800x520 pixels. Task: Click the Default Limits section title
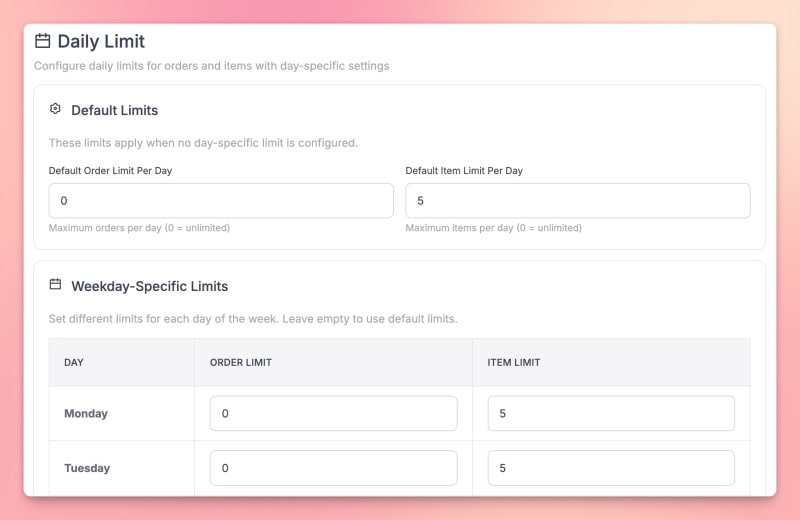[x=114, y=110]
